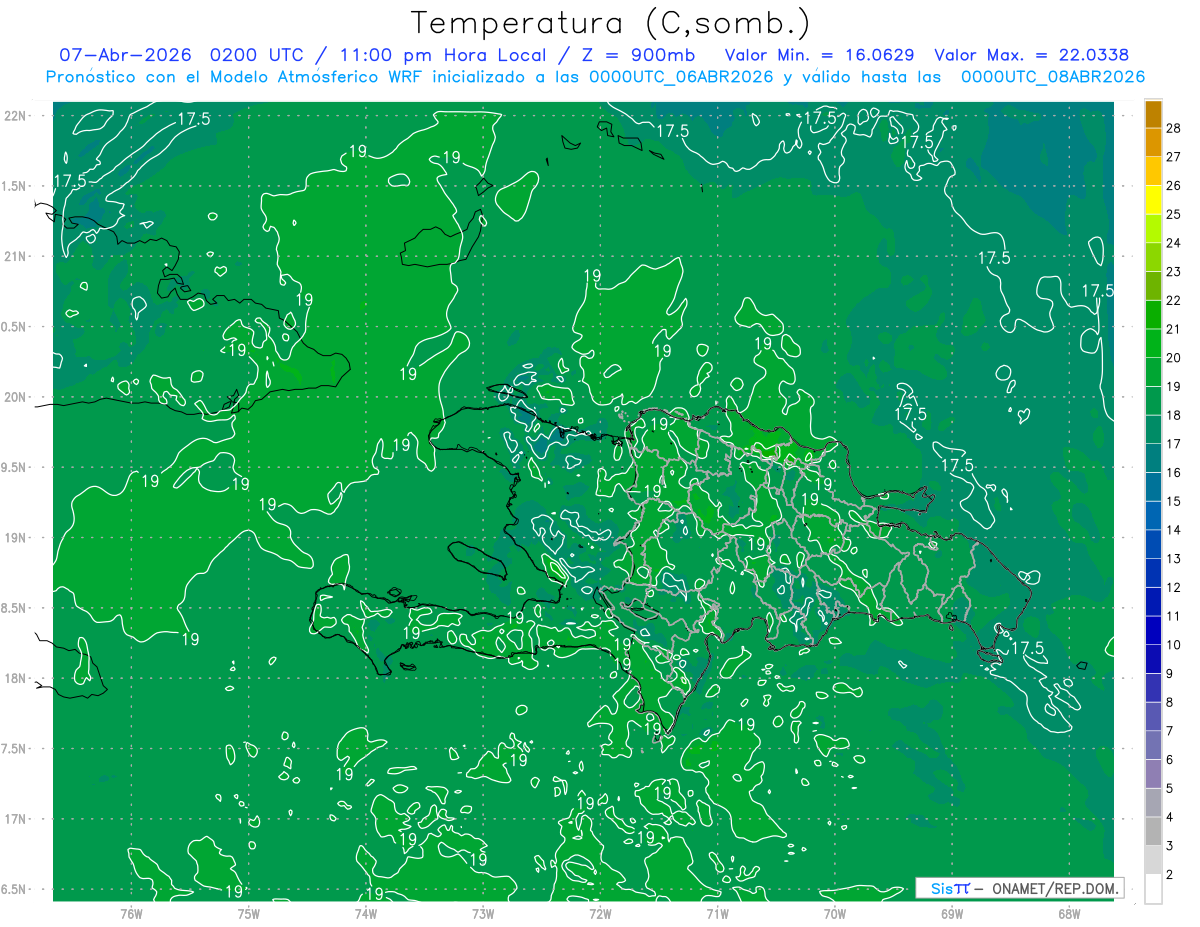Pick the dark orange swatch above label 28
Viewport: 1200px width, 927px height.
[x=1153, y=114]
